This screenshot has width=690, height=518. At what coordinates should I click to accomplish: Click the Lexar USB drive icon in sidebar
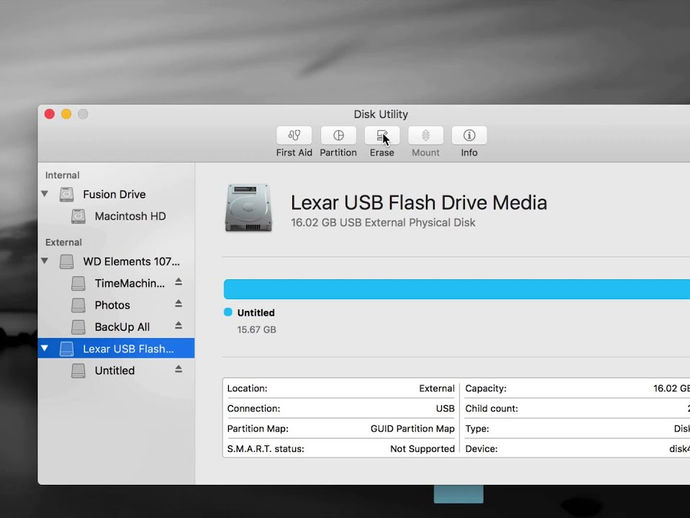coord(66,349)
